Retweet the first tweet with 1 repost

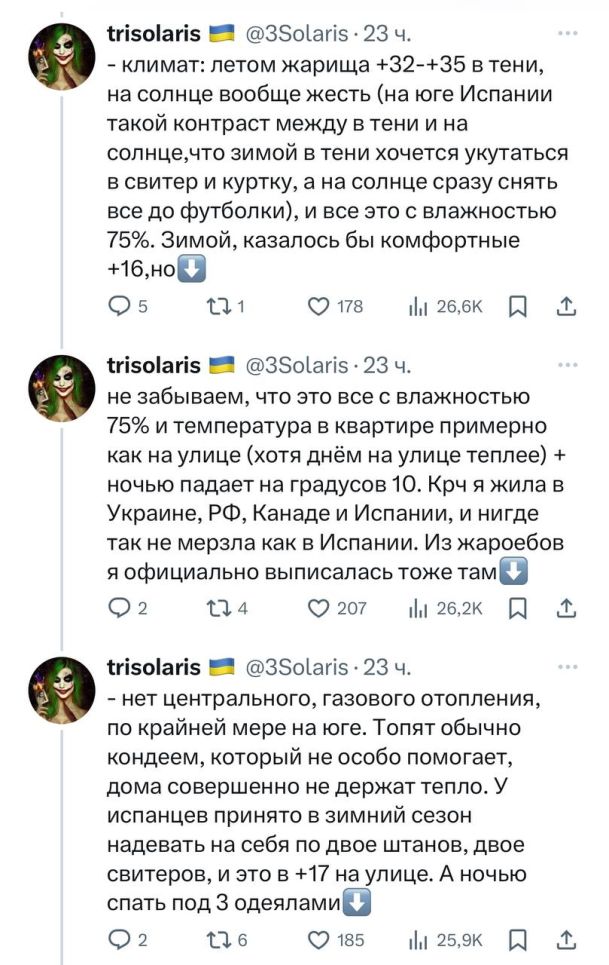coord(219,306)
